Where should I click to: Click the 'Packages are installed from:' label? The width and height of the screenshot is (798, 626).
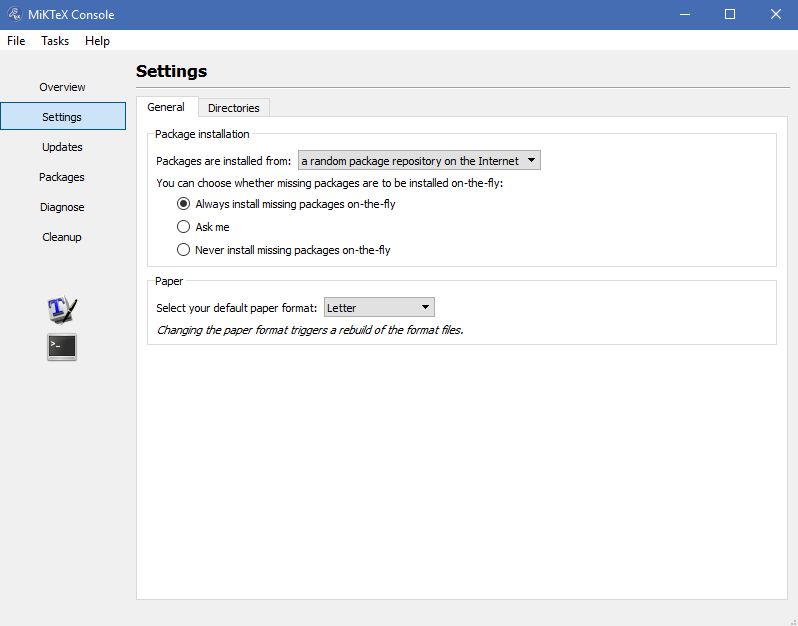point(223,161)
